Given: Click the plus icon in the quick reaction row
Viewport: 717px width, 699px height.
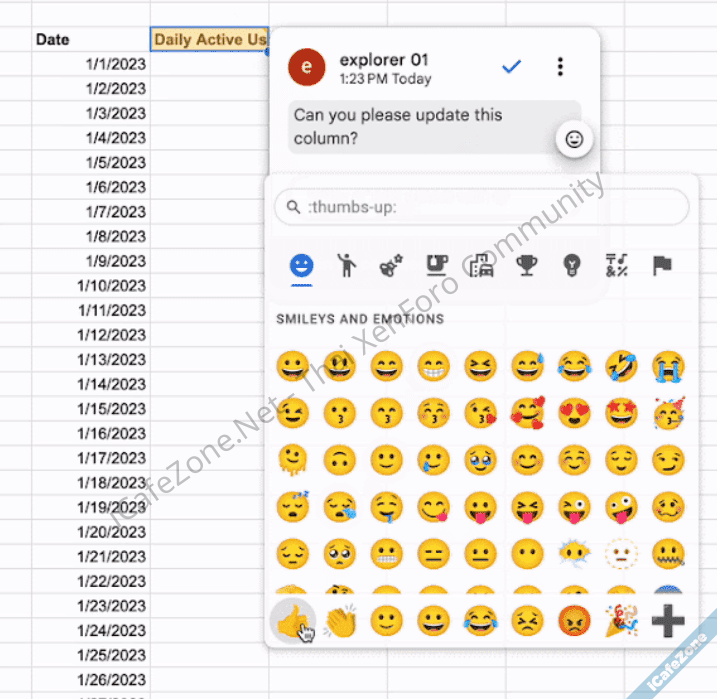Looking at the screenshot, I should 667,621.
